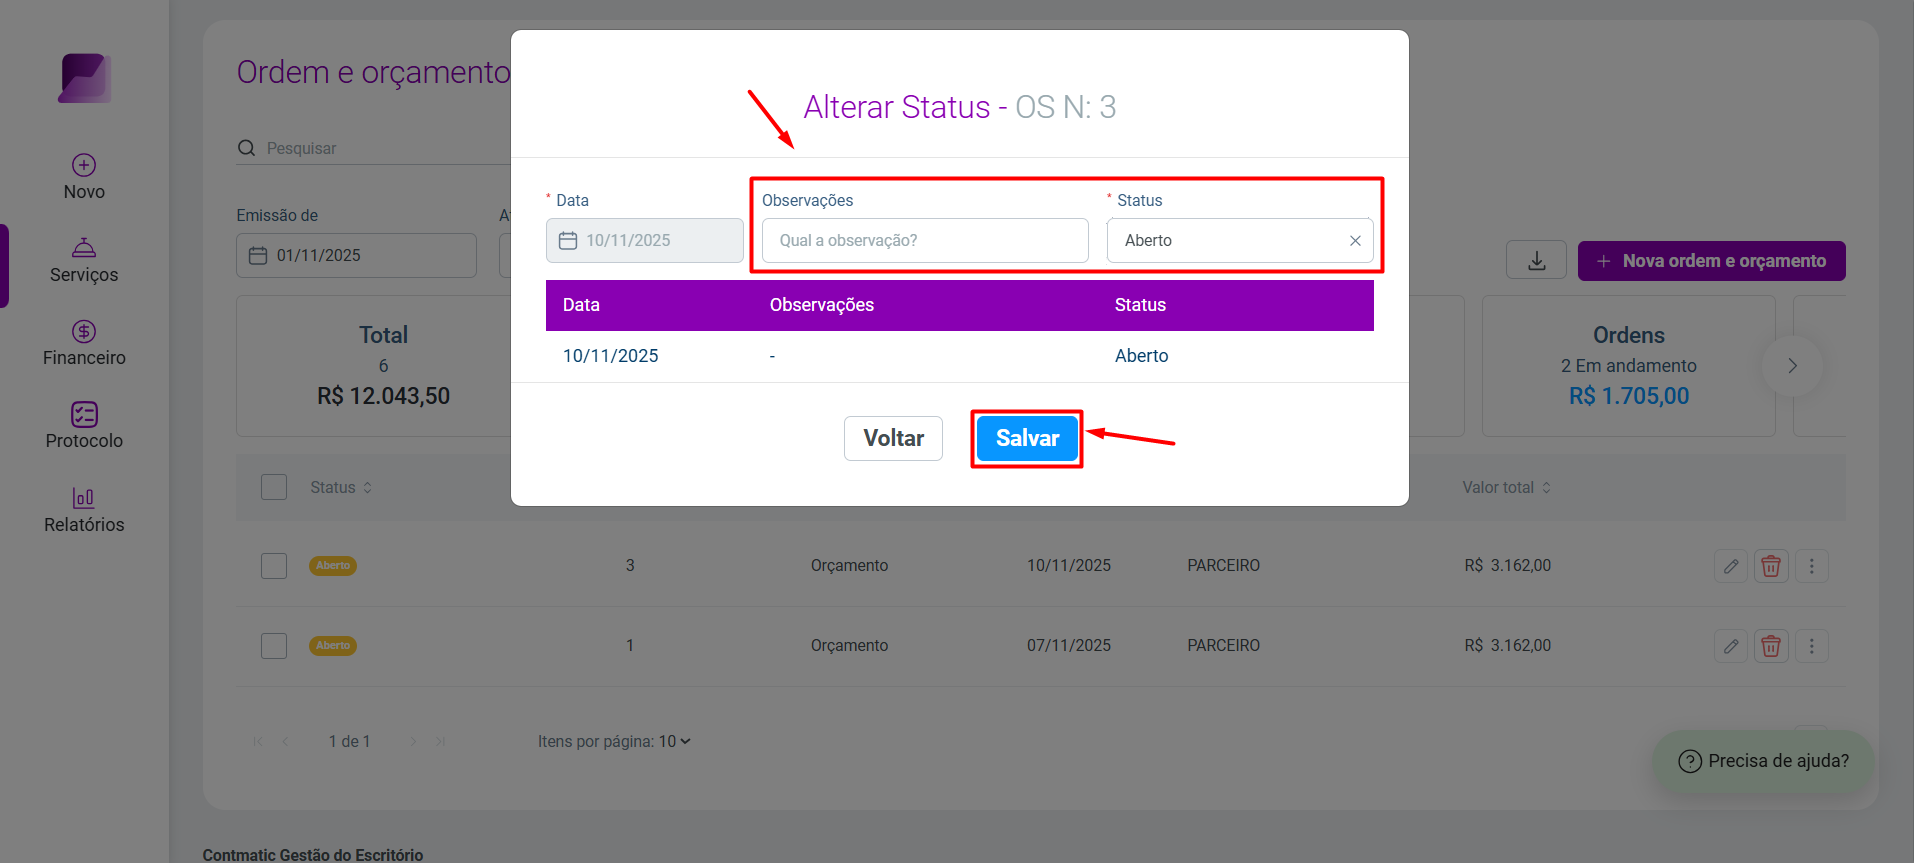The image size is (1914, 863).
Task: Clear the Status field with X icon
Action: (1355, 241)
